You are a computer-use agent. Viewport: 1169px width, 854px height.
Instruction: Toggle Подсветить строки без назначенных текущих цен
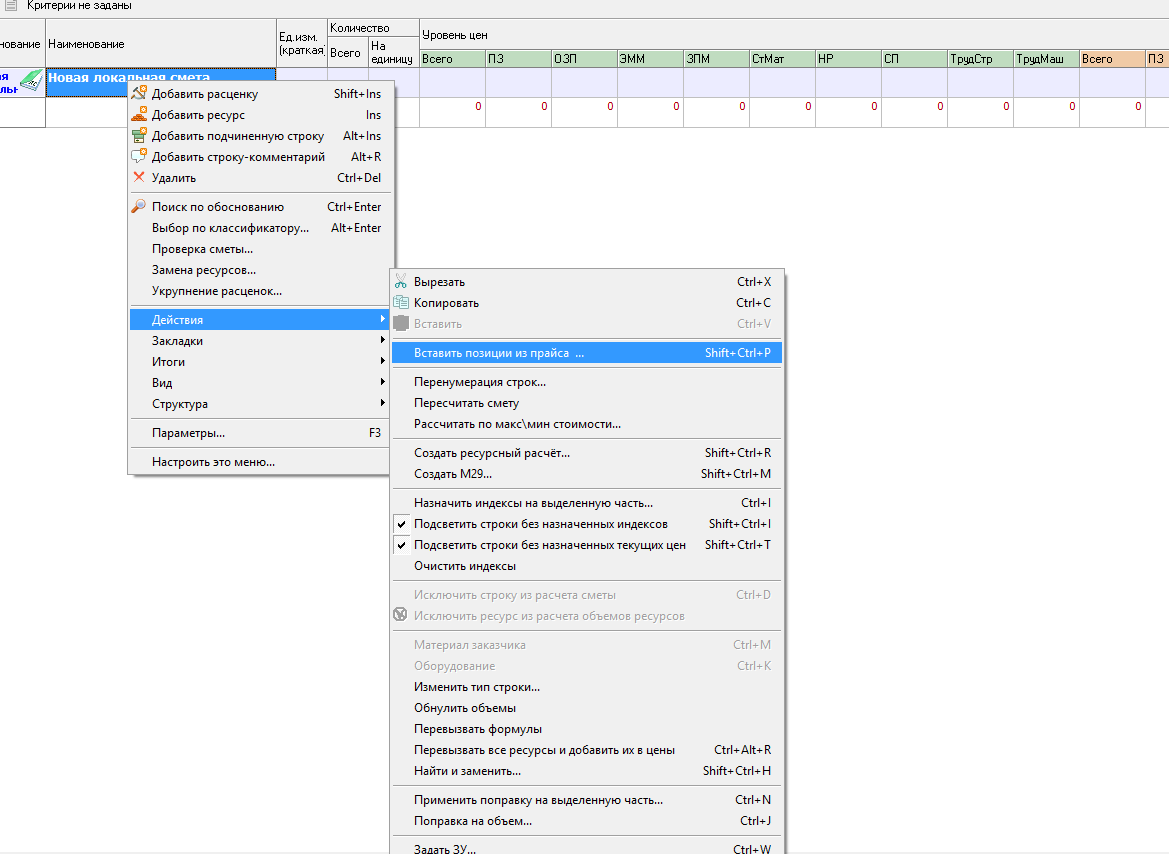tap(549, 545)
